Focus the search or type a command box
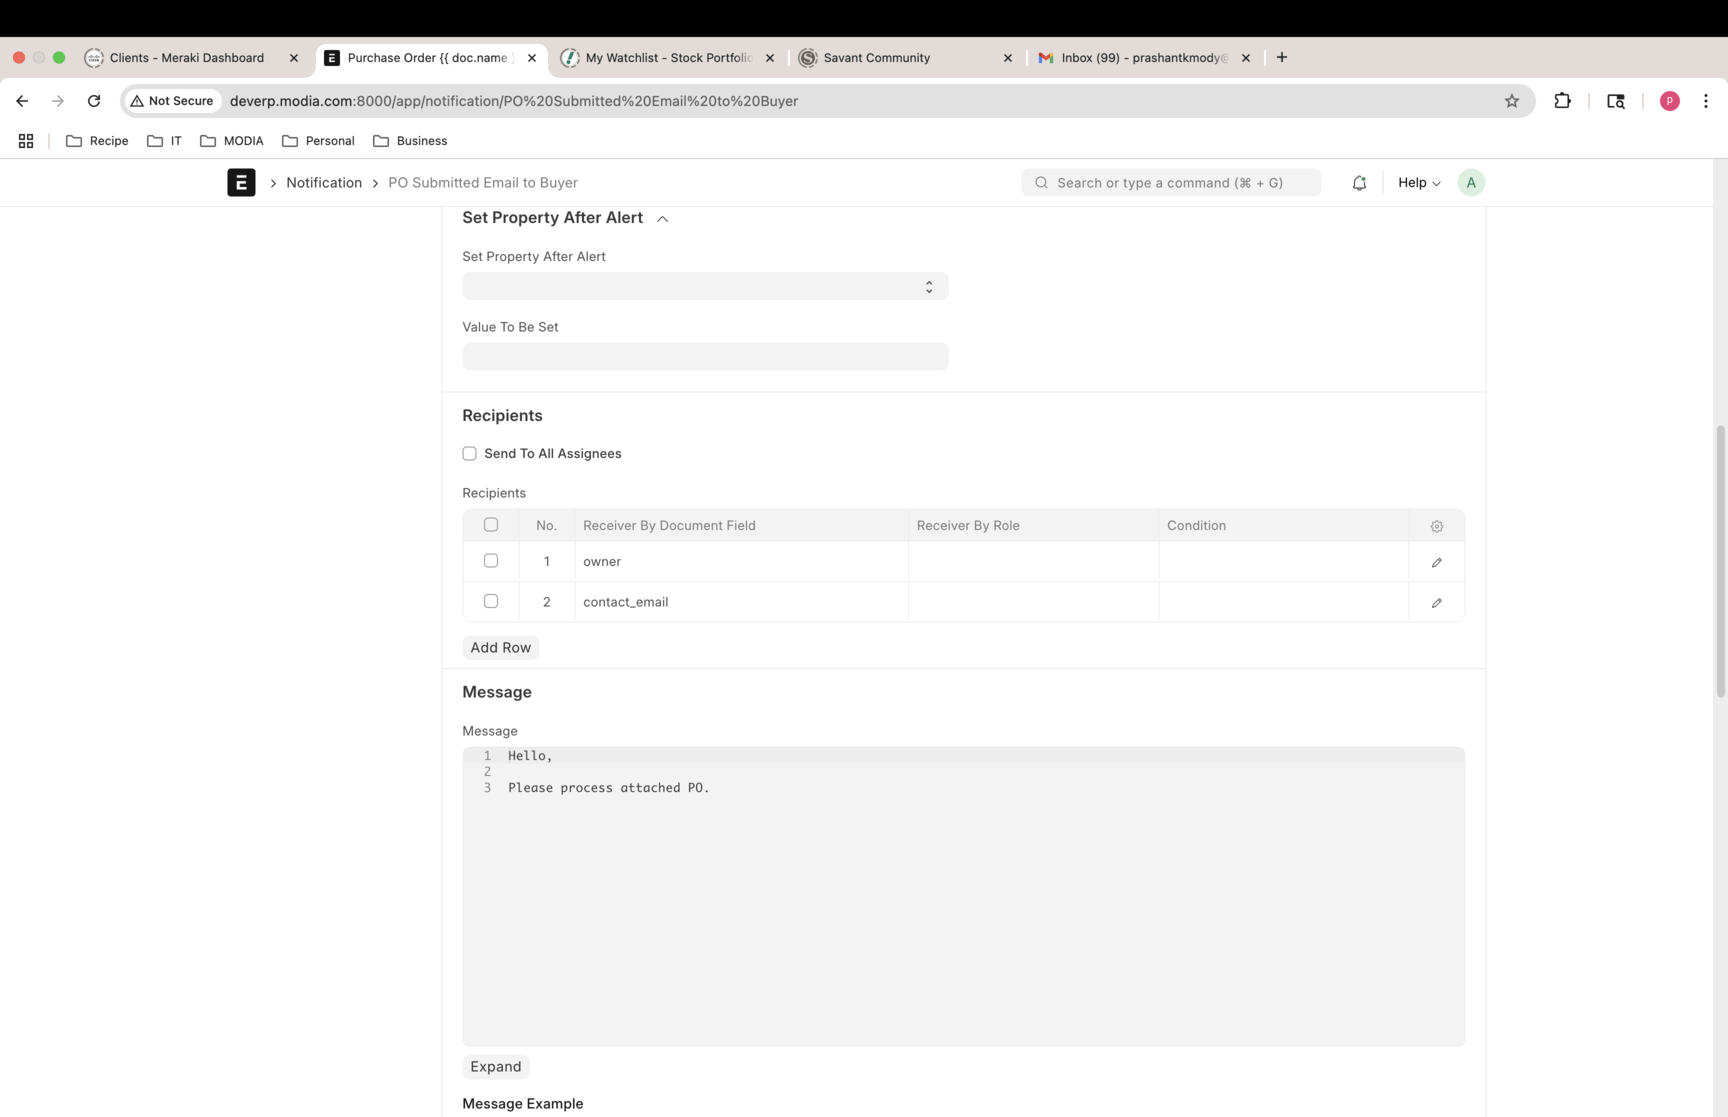 (x=1171, y=183)
